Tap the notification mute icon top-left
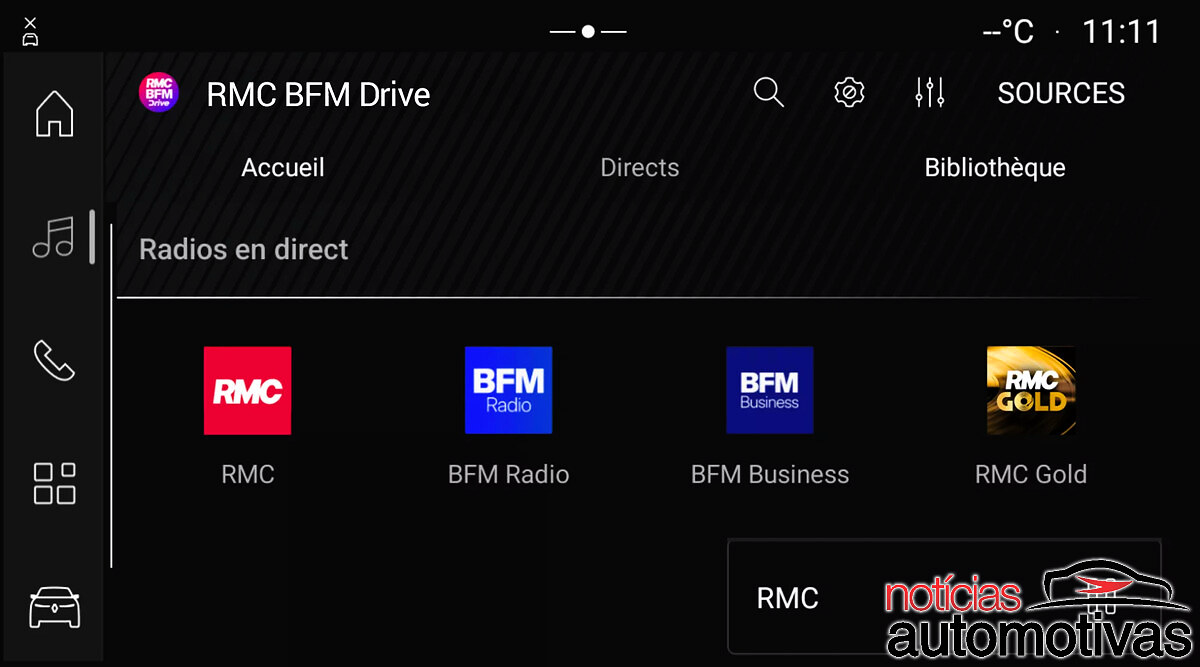 tap(29, 31)
